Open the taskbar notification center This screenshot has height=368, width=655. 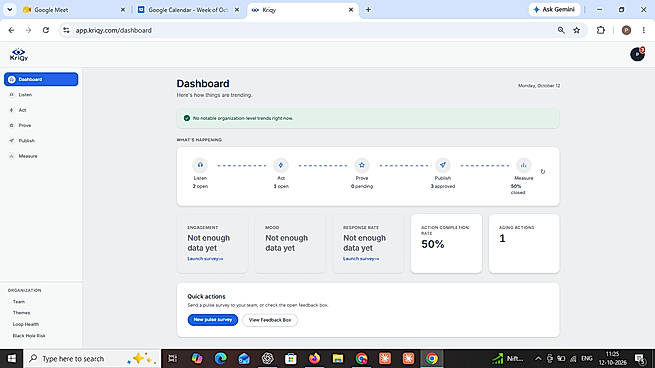tap(640, 358)
